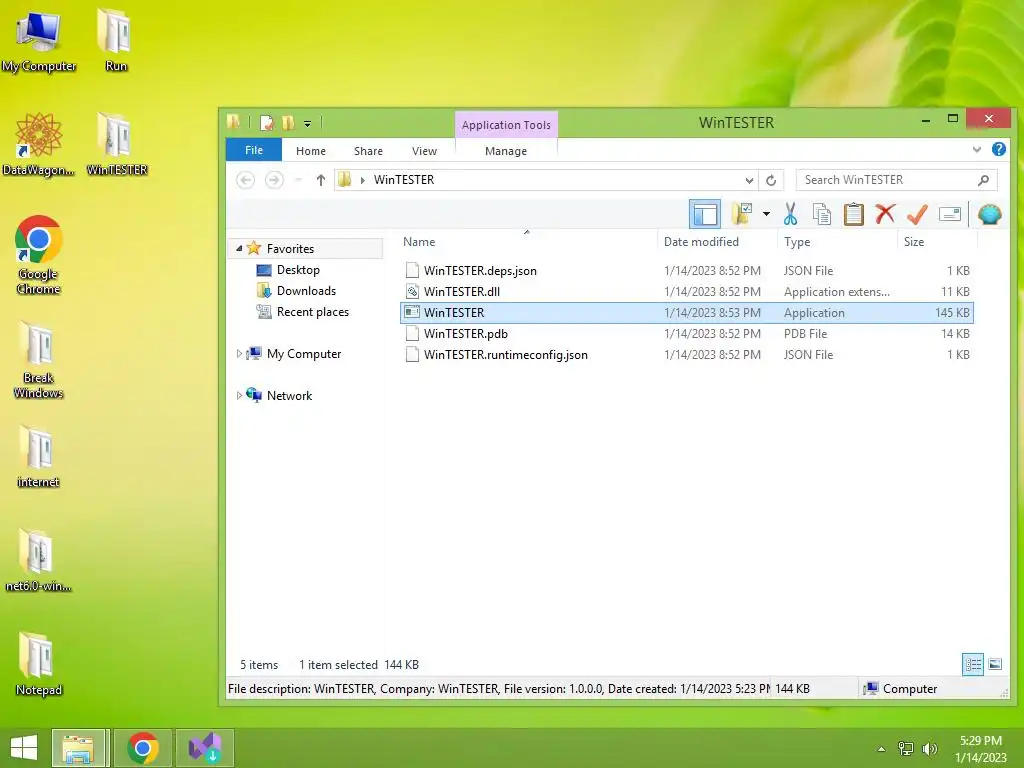Viewport: 1024px width, 768px height.
Task: Select the WinTESTER.pdb file
Action: tap(686, 333)
